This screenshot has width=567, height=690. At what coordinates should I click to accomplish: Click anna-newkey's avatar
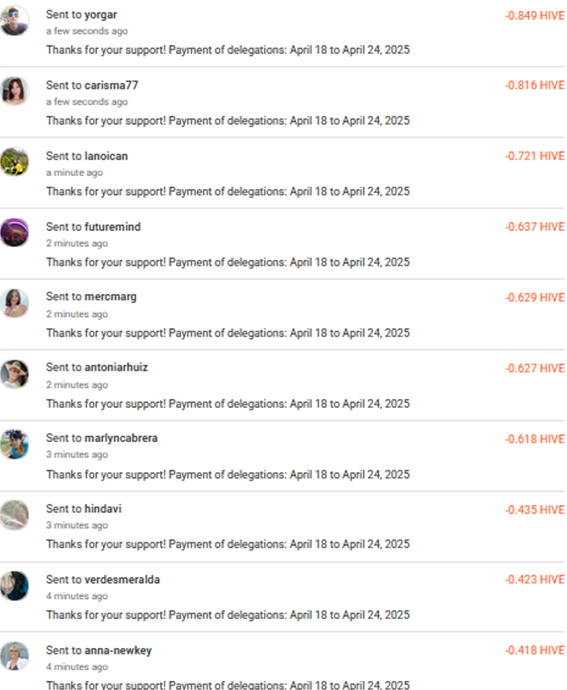[15, 656]
